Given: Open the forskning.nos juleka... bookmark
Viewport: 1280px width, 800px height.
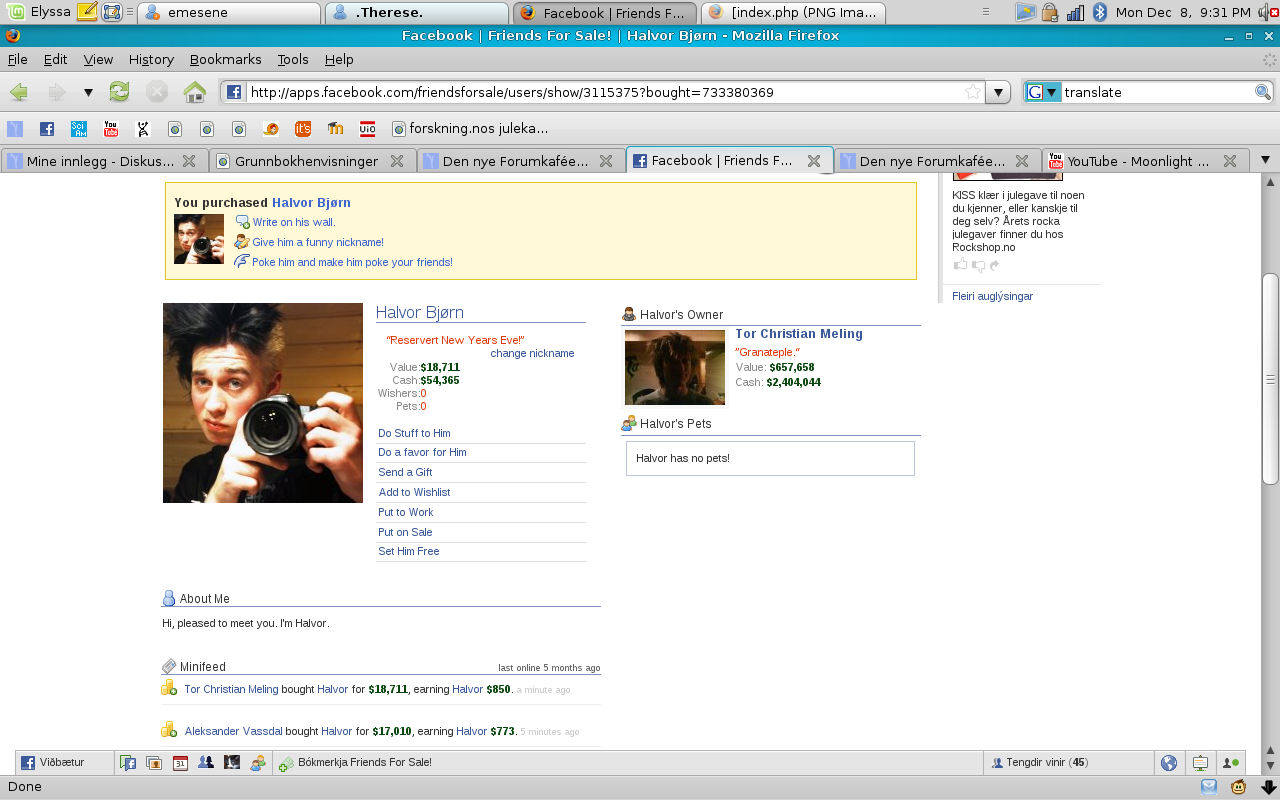Looking at the screenshot, I should coord(470,128).
